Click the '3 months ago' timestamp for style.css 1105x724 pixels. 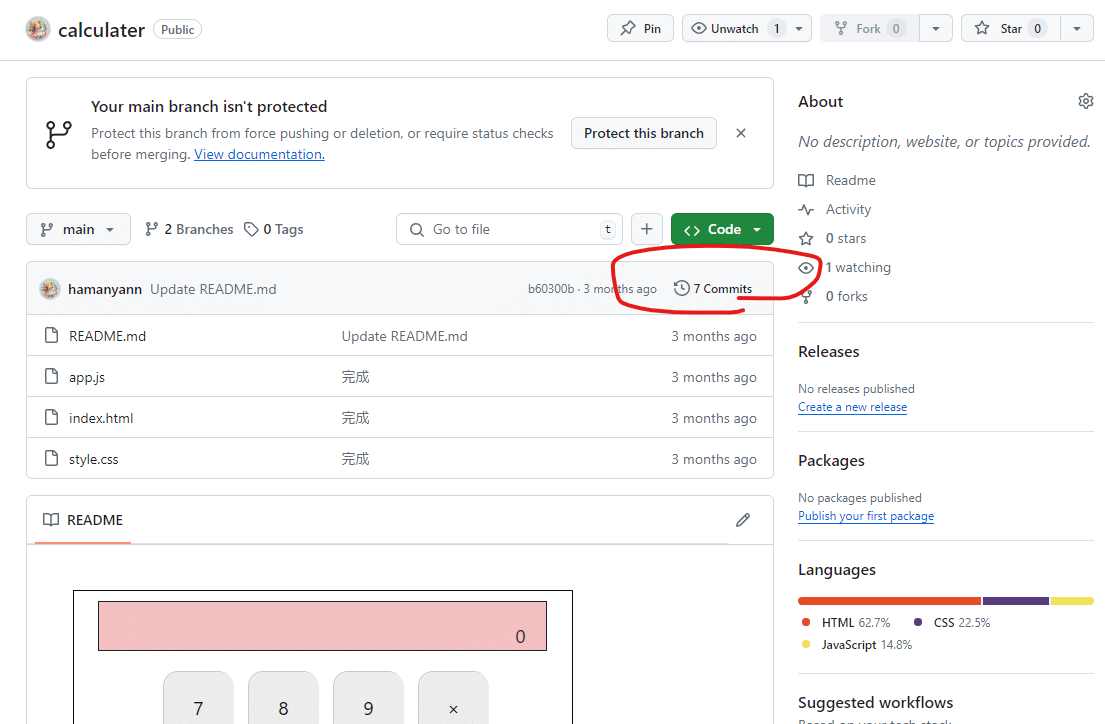point(714,459)
